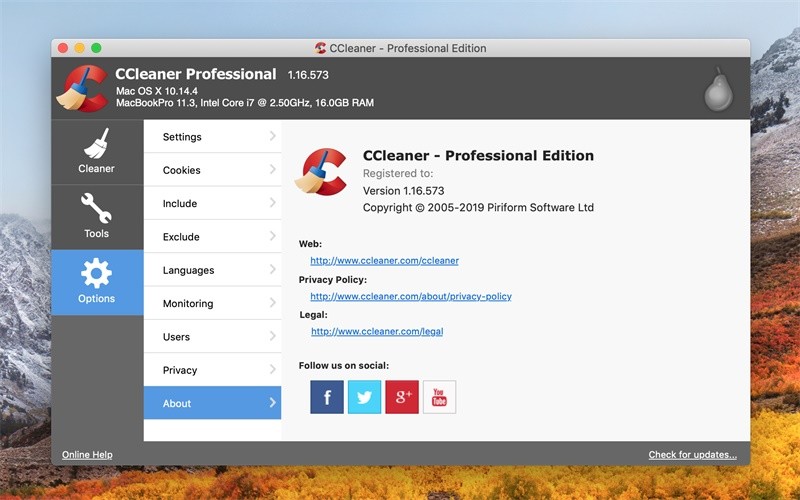The height and width of the screenshot is (500, 800).
Task: Open the Exclude options page
Action: click(x=212, y=237)
